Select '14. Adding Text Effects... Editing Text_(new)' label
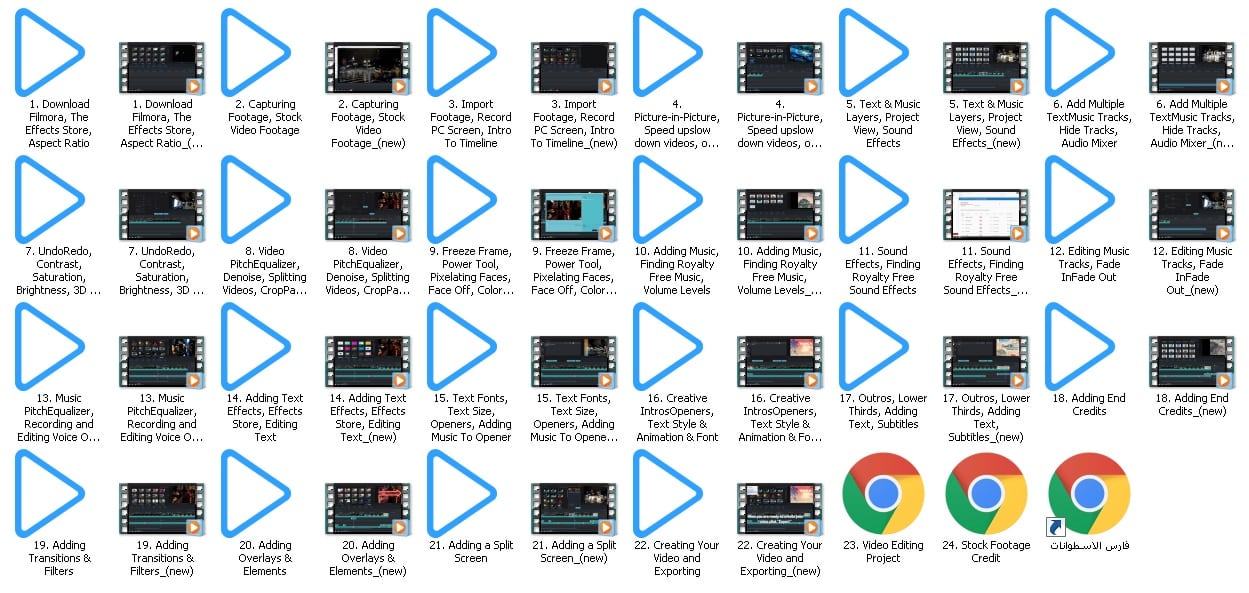The width and height of the screenshot is (1249, 593). 368,418
